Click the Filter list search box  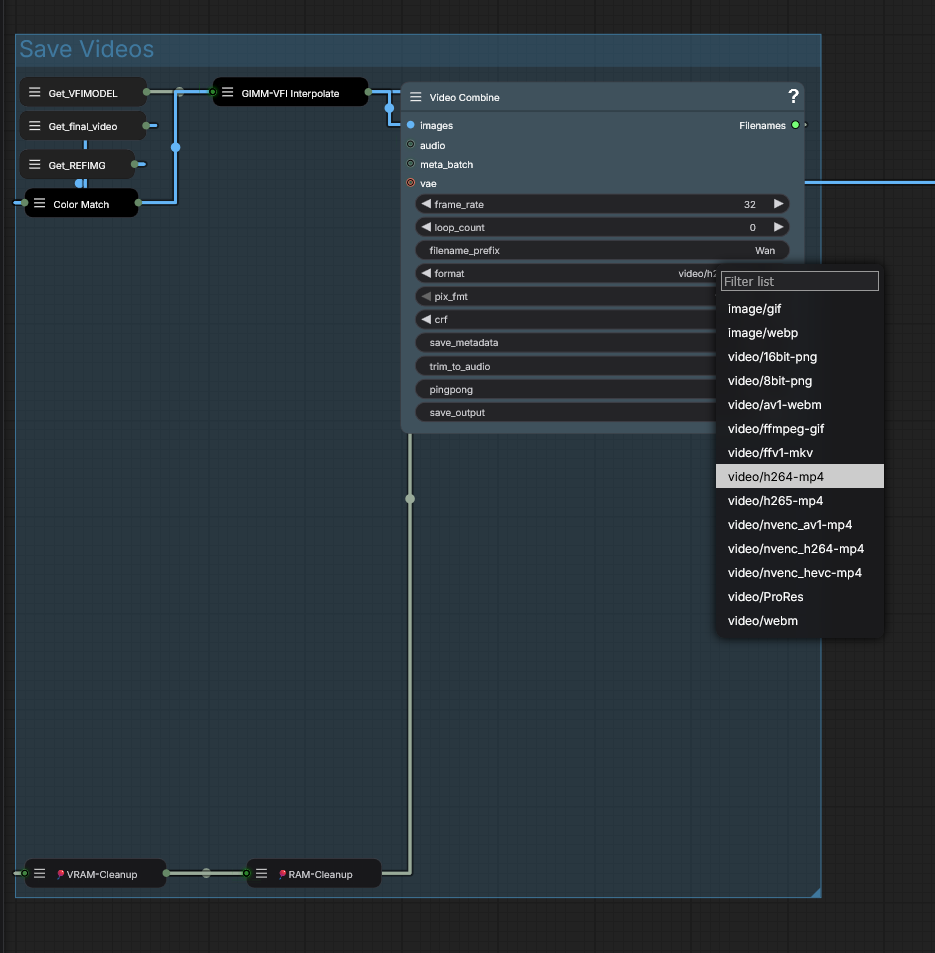[x=799, y=281]
